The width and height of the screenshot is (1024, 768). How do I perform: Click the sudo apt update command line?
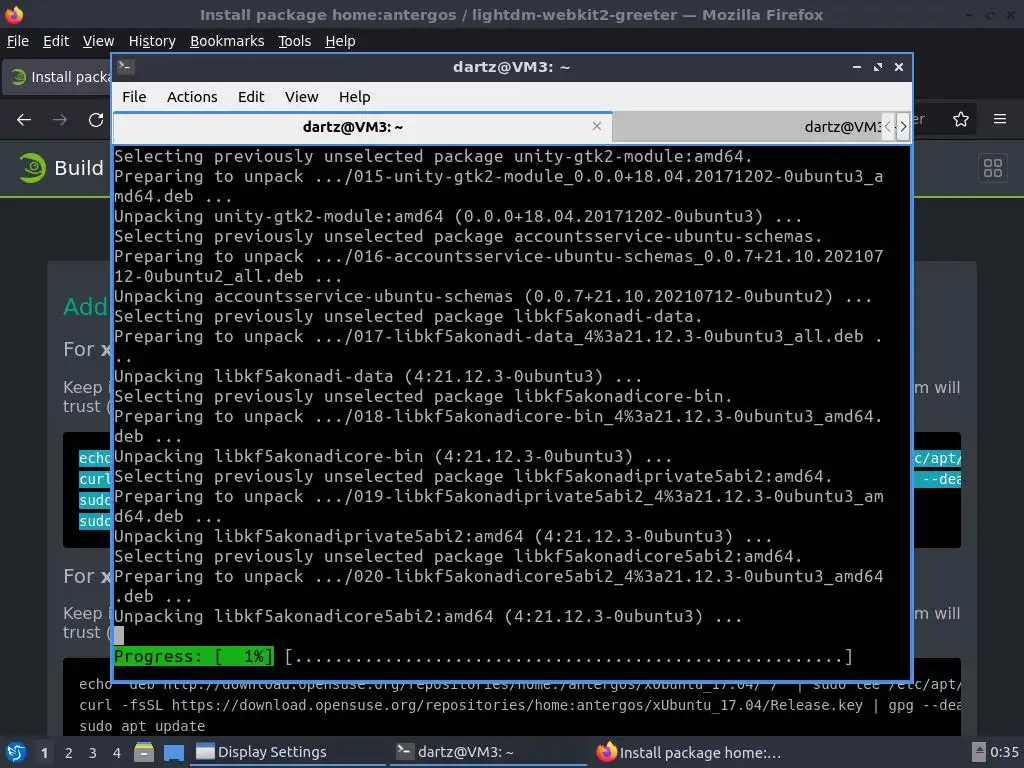[142, 726]
